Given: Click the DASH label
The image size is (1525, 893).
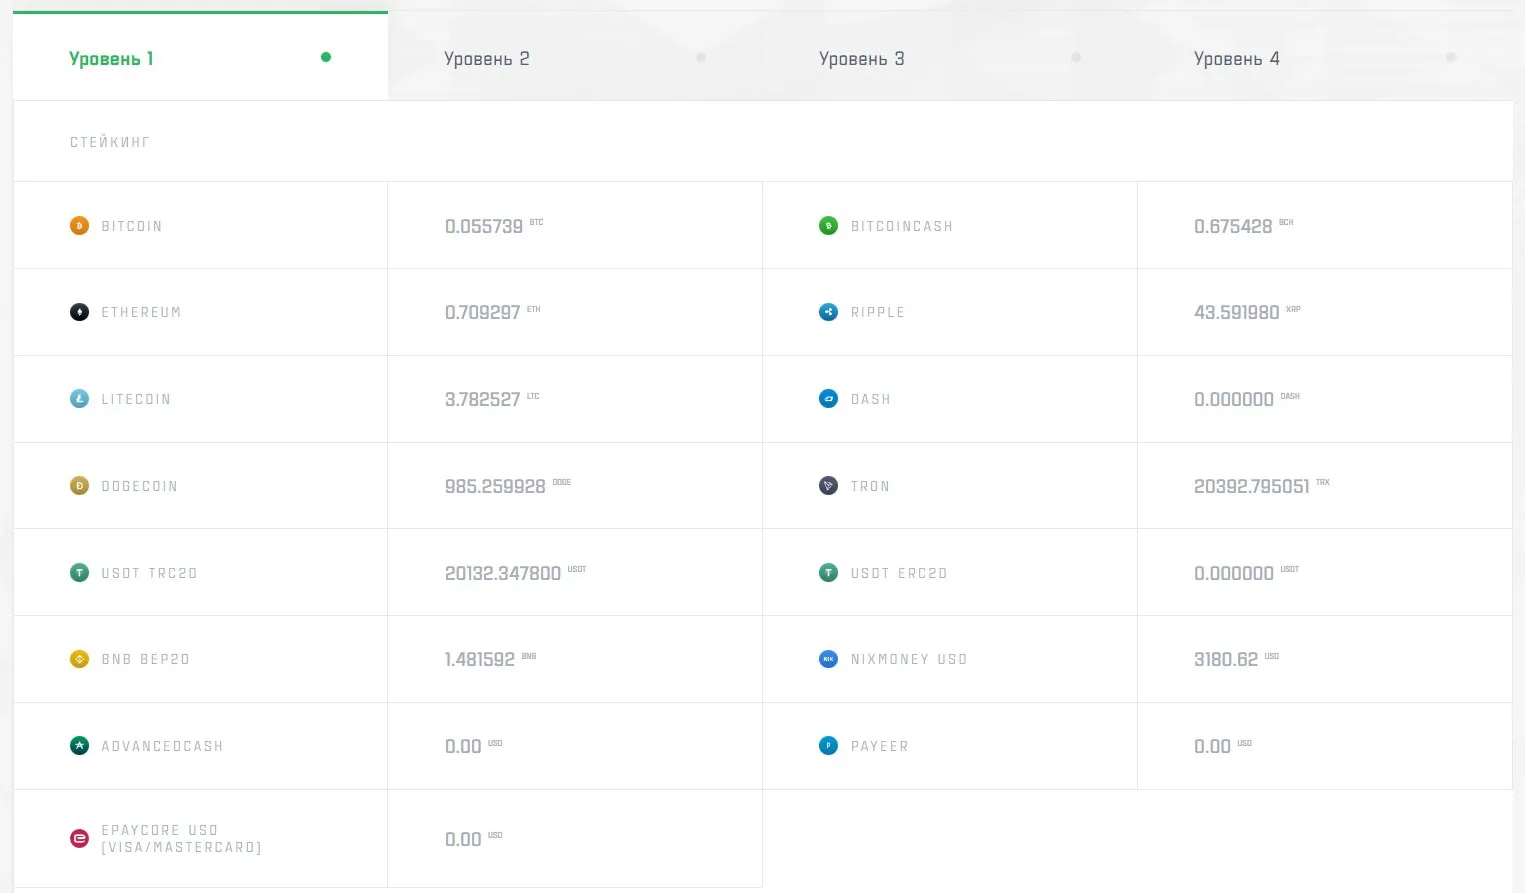Looking at the screenshot, I should click(870, 399).
